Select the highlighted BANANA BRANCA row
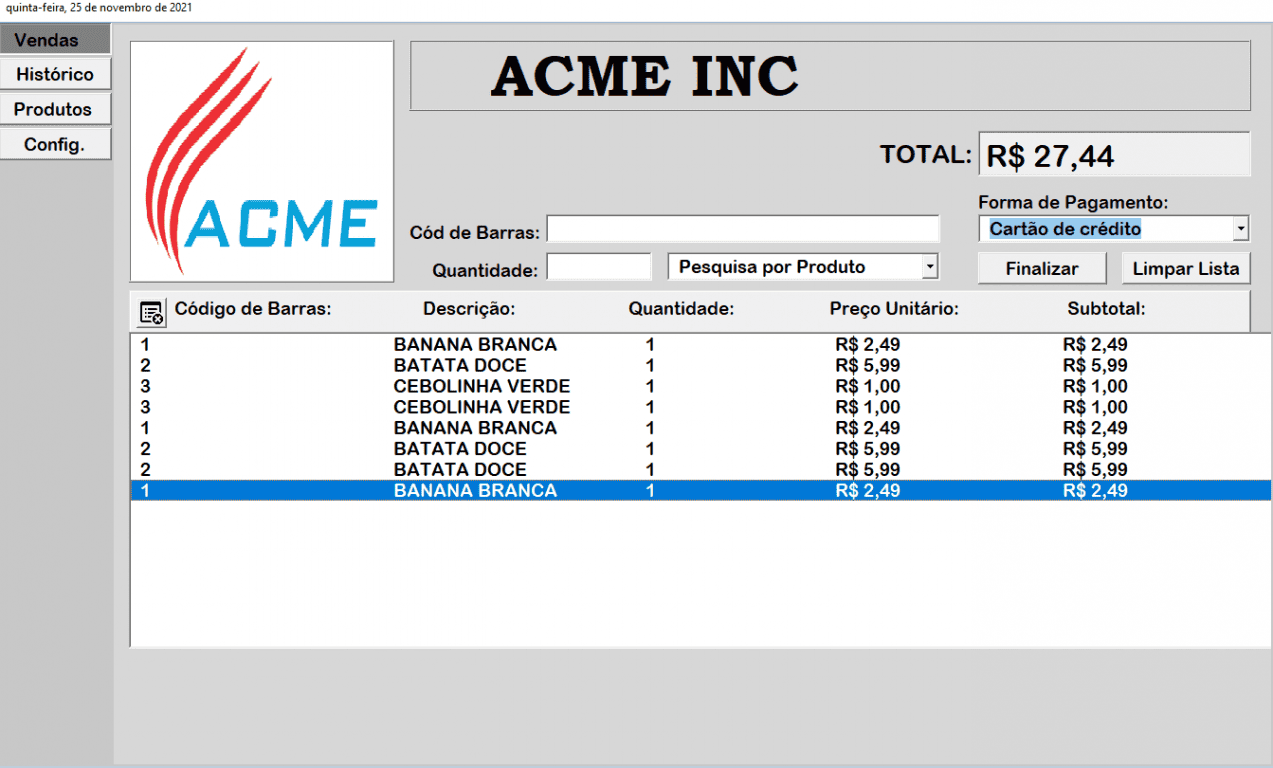This screenshot has height=768, width=1273. (700, 491)
